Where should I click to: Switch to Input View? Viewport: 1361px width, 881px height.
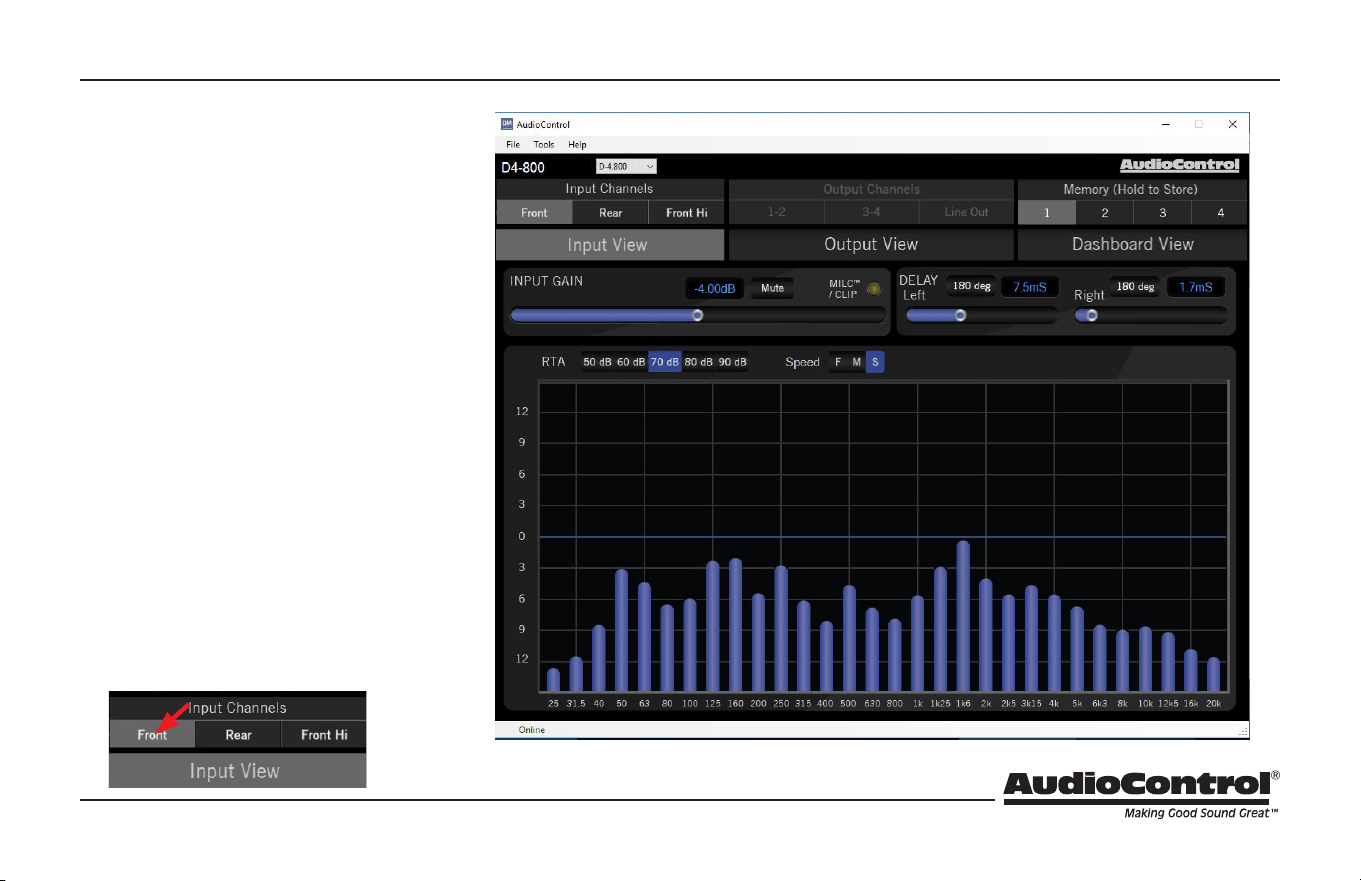coord(610,245)
